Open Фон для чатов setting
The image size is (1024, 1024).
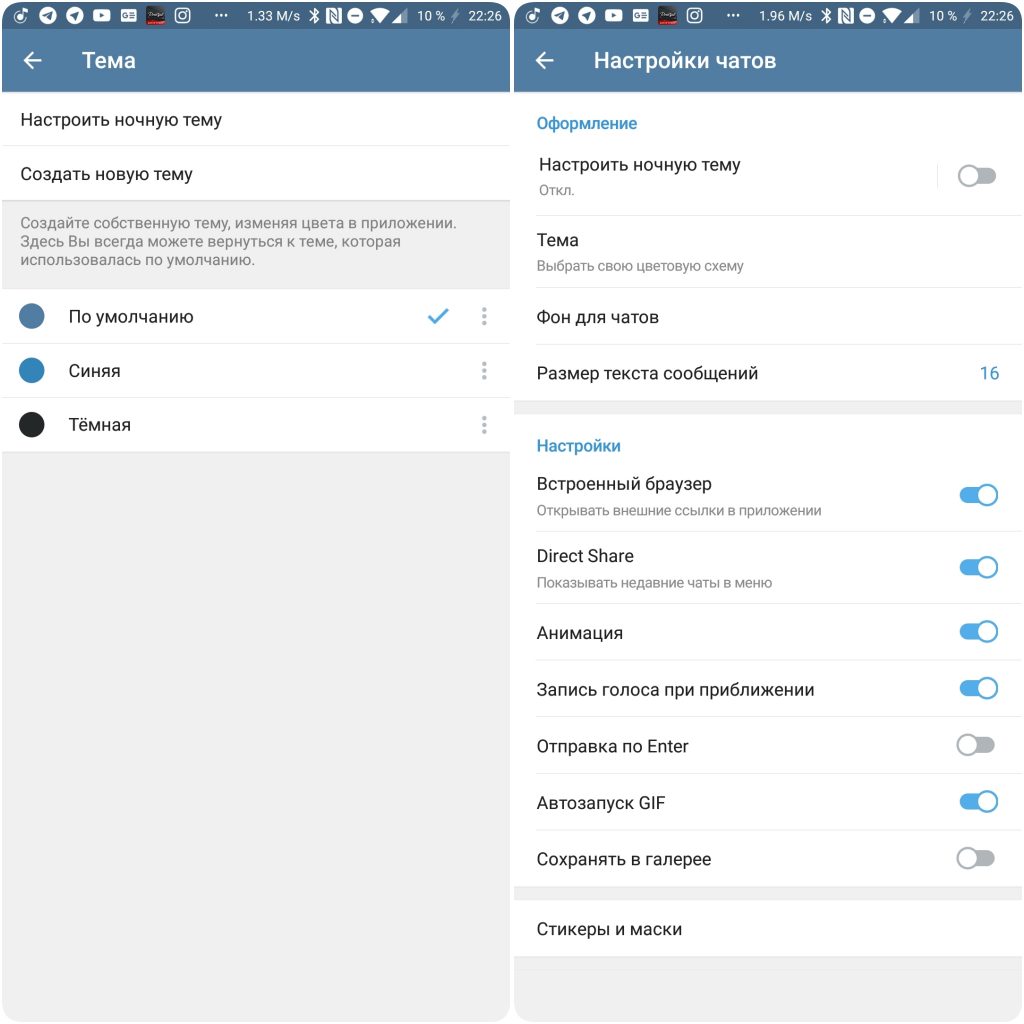click(768, 317)
